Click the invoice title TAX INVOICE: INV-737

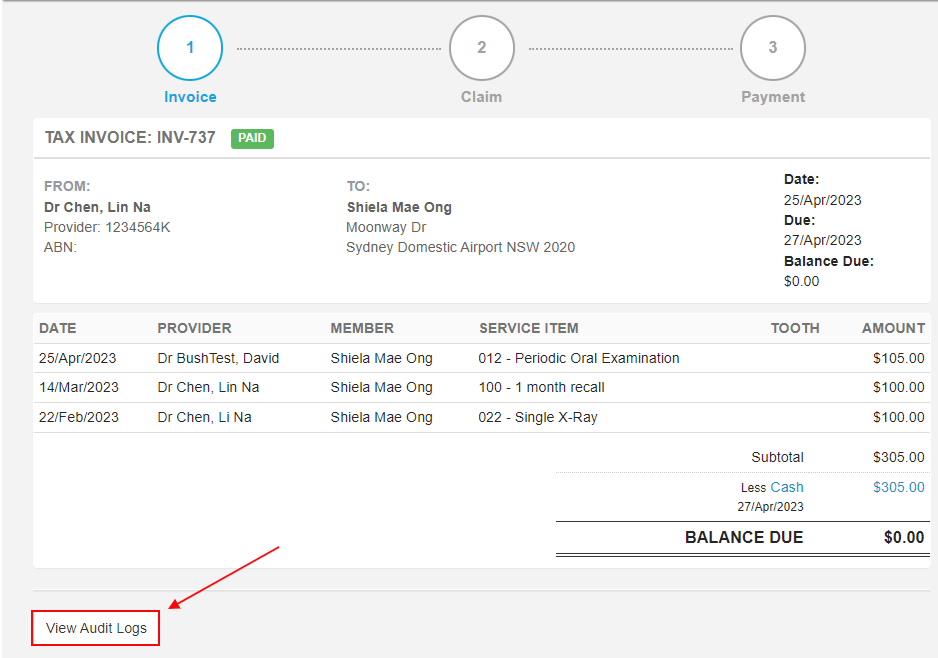point(130,138)
